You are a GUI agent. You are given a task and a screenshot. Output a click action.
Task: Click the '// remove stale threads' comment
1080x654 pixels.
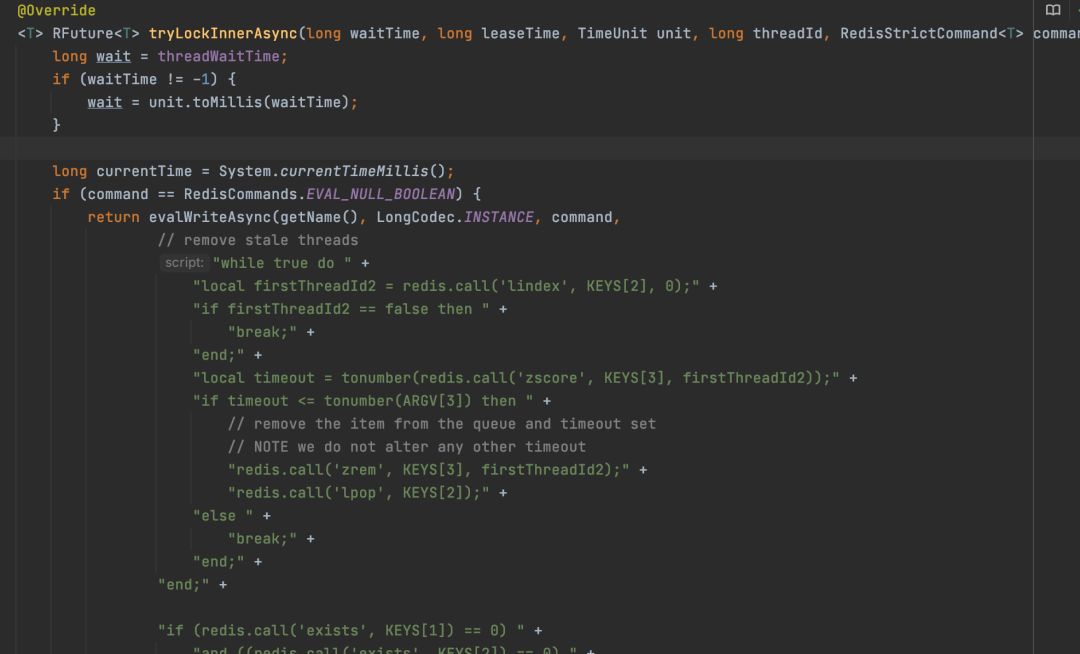coord(257,240)
